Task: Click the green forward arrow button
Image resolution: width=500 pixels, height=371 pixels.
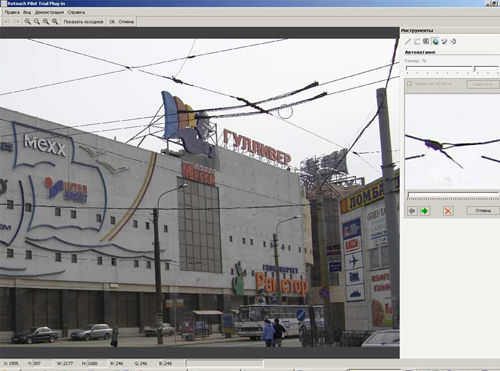Action: coord(425,211)
